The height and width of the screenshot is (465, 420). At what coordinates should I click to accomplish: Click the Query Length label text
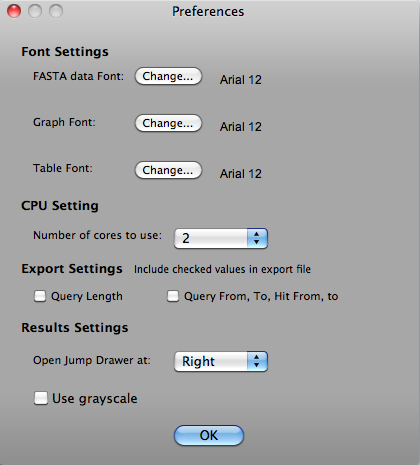pos(87,297)
